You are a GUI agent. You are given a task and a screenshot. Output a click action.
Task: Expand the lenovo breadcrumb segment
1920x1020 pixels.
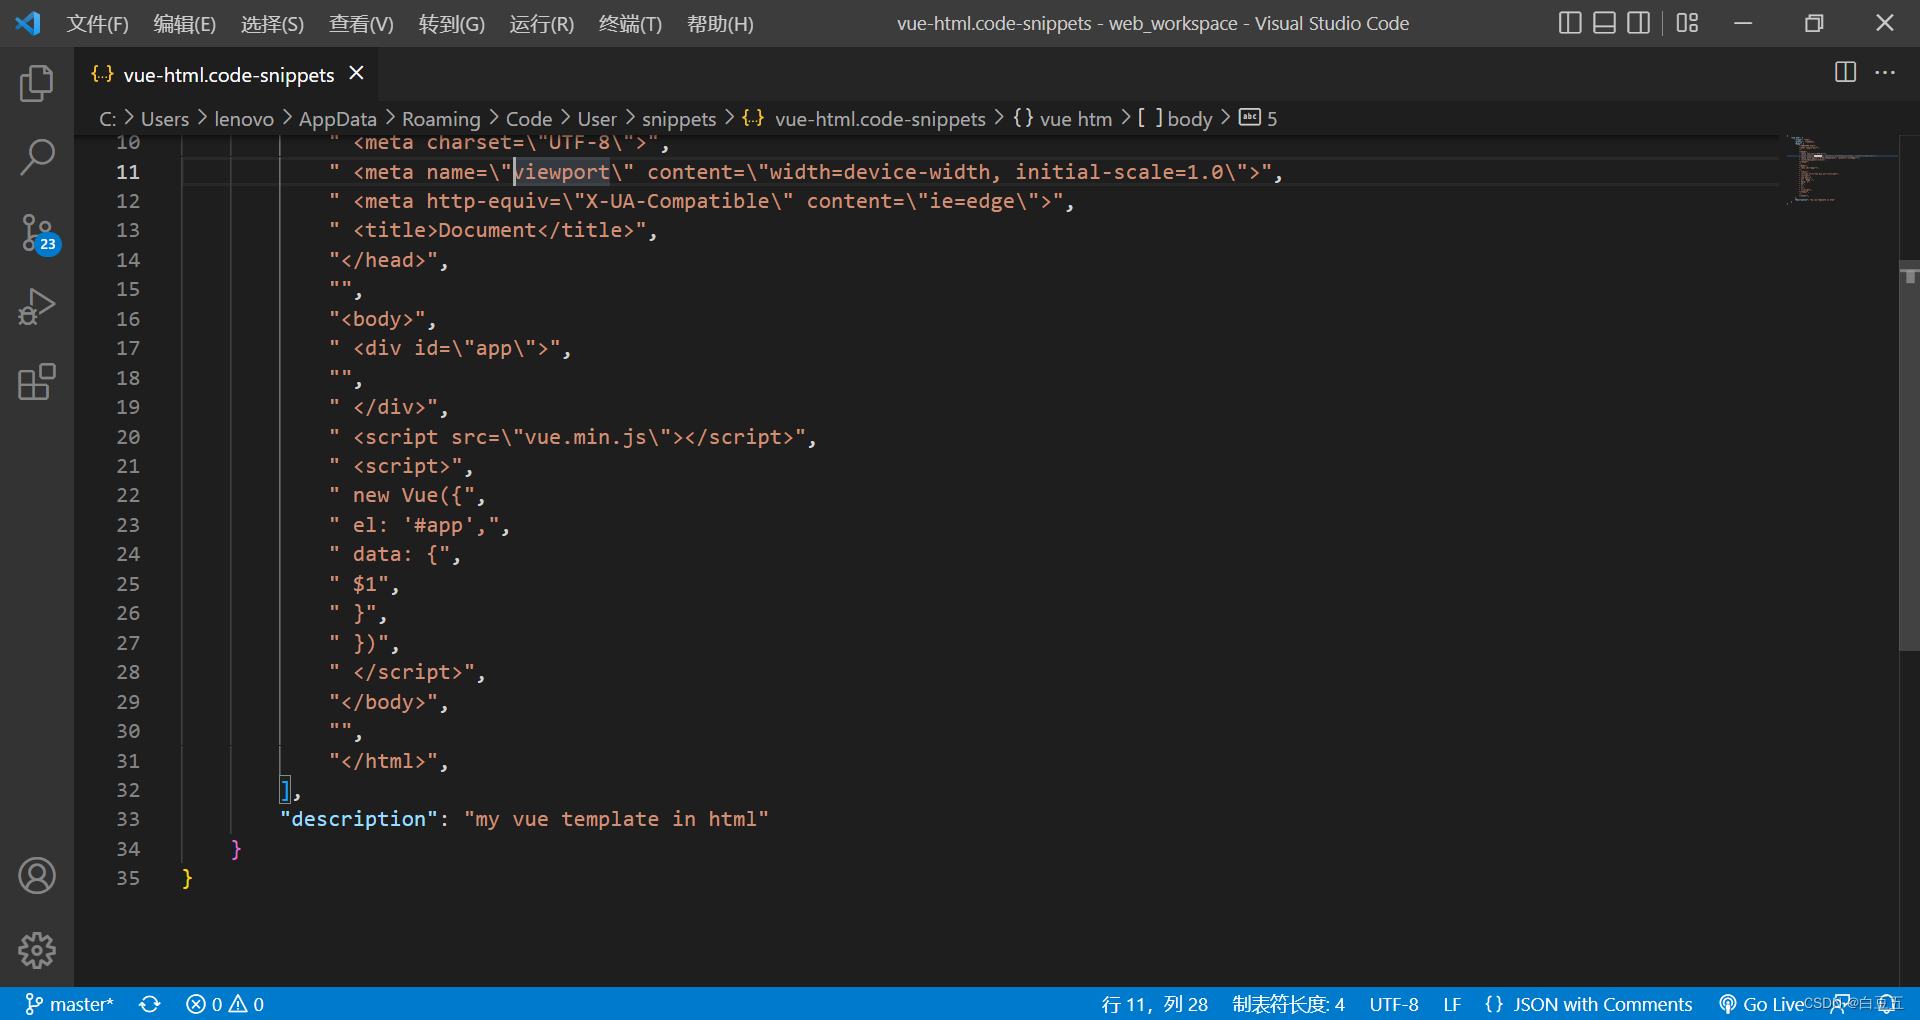(244, 119)
